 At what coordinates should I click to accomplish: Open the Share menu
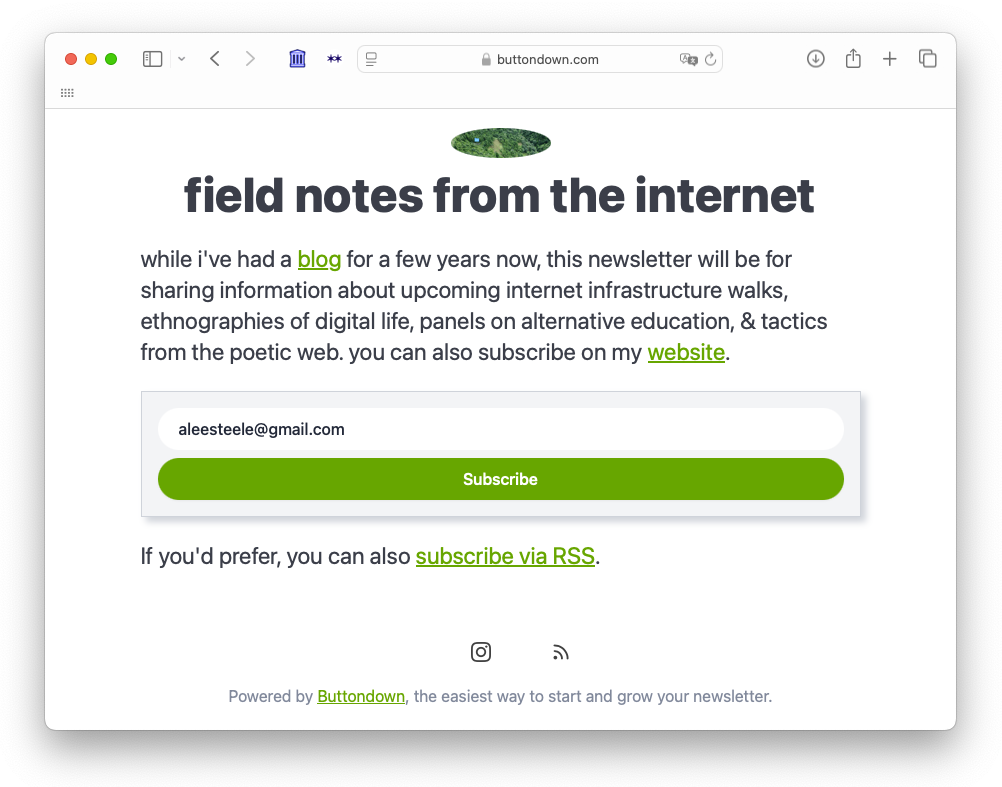pyautogui.click(x=853, y=60)
